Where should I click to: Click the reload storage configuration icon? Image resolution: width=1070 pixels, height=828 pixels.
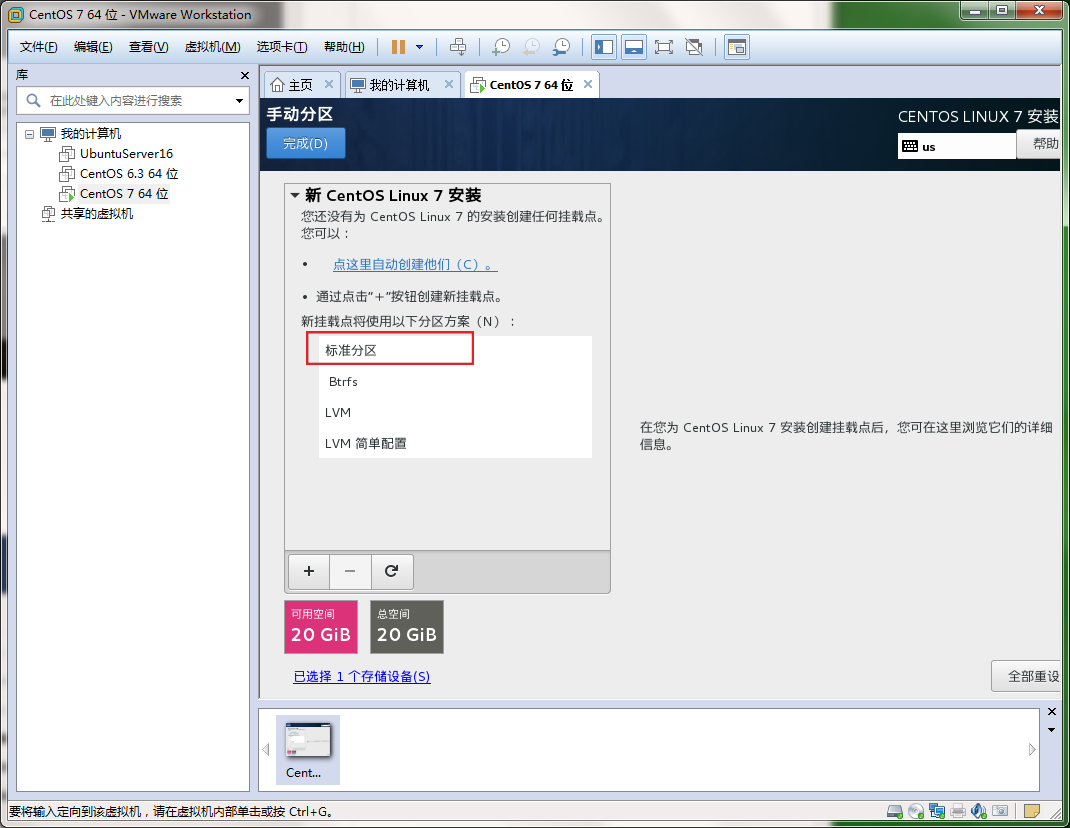(x=392, y=571)
